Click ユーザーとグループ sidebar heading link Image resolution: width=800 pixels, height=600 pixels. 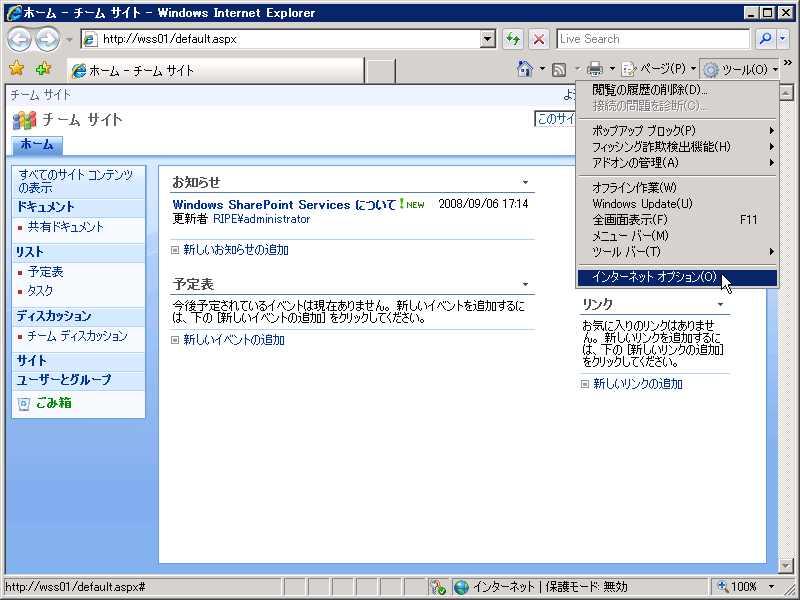click(64, 380)
